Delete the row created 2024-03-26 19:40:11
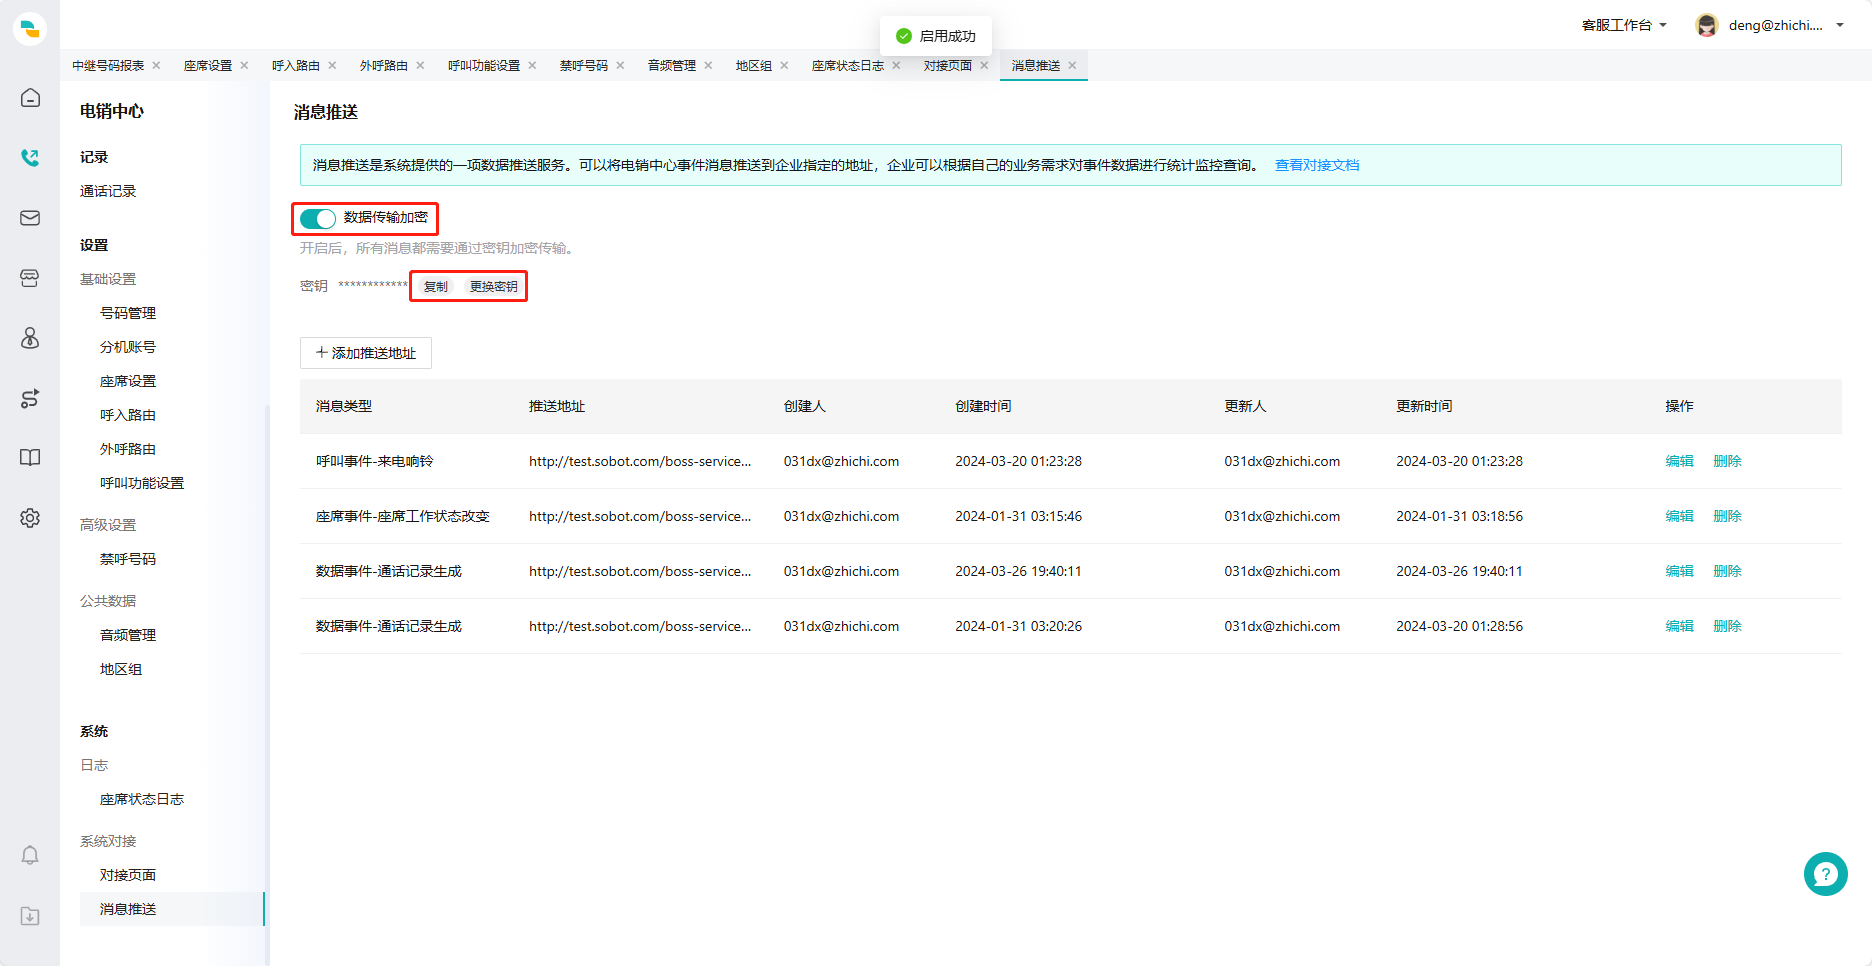1872x966 pixels. (1727, 571)
